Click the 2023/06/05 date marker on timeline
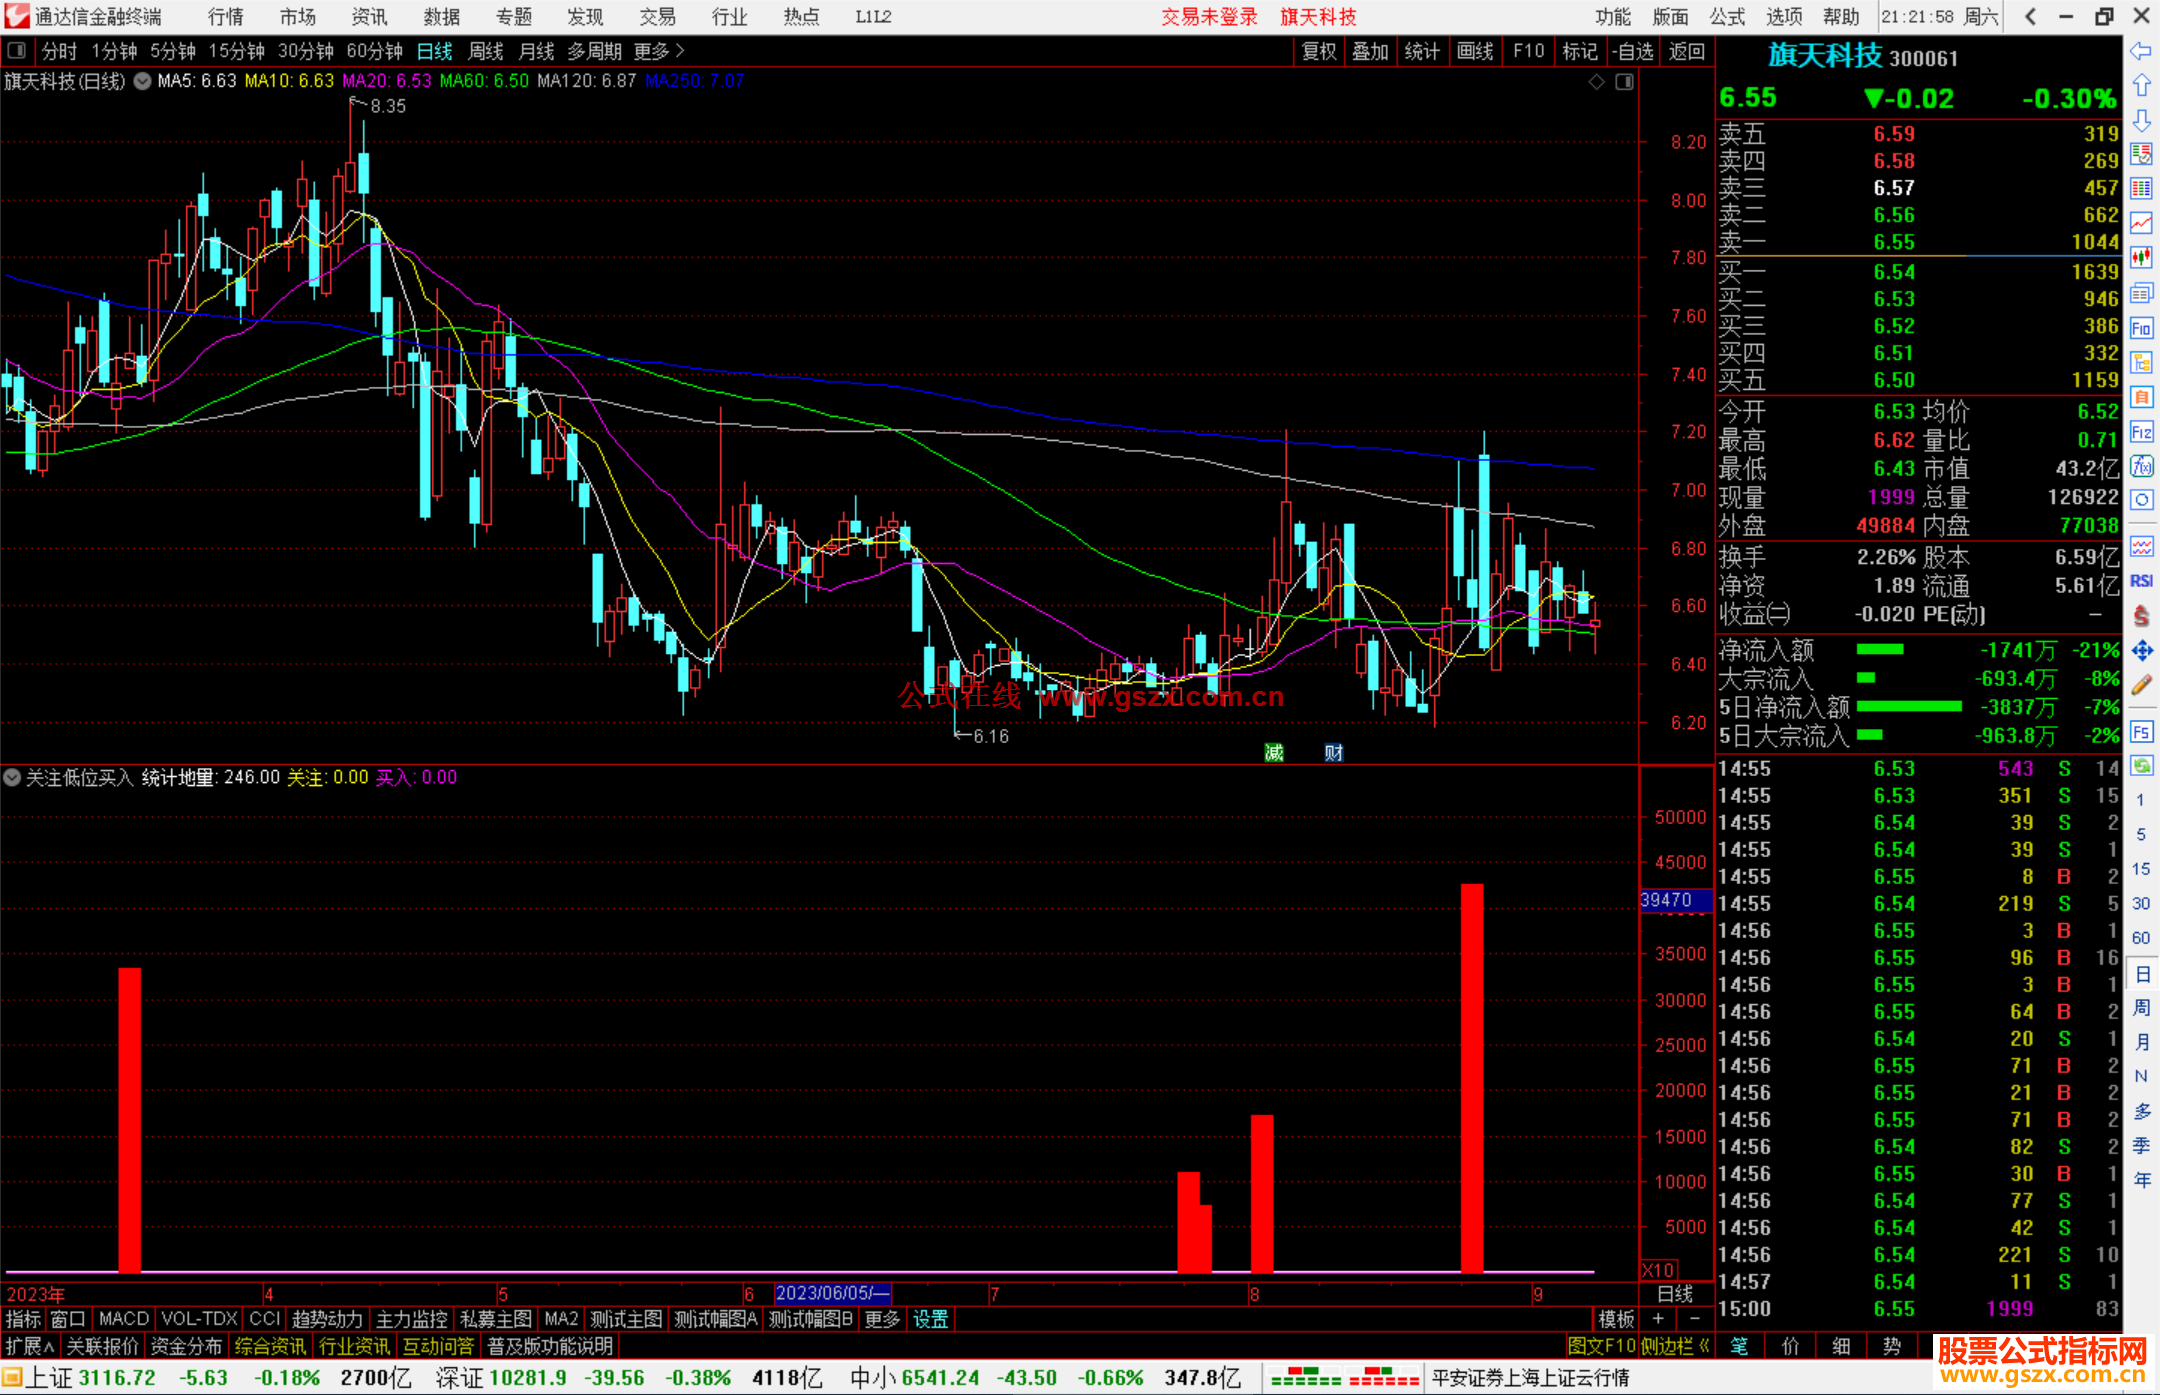2160x1395 pixels. tap(832, 1293)
